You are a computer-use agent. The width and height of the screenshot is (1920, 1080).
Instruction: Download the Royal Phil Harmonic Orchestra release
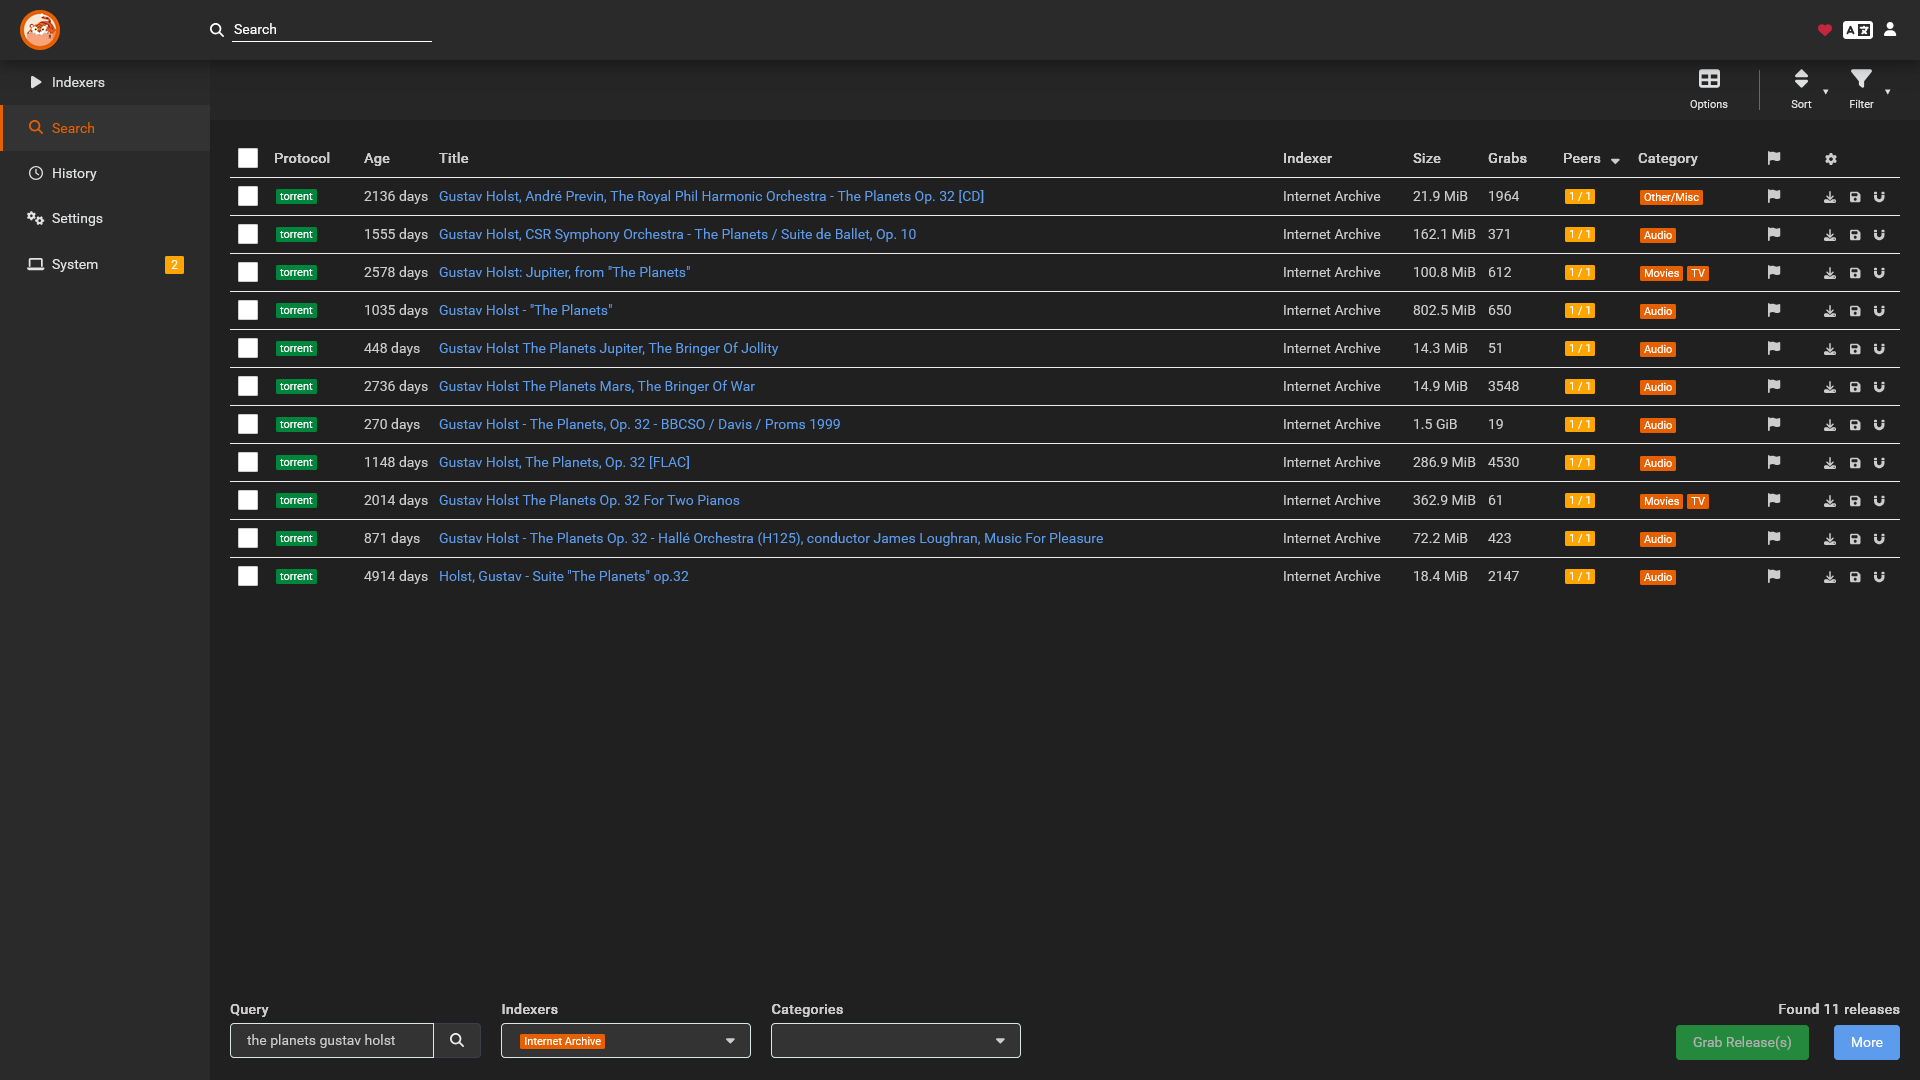point(1830,197)
